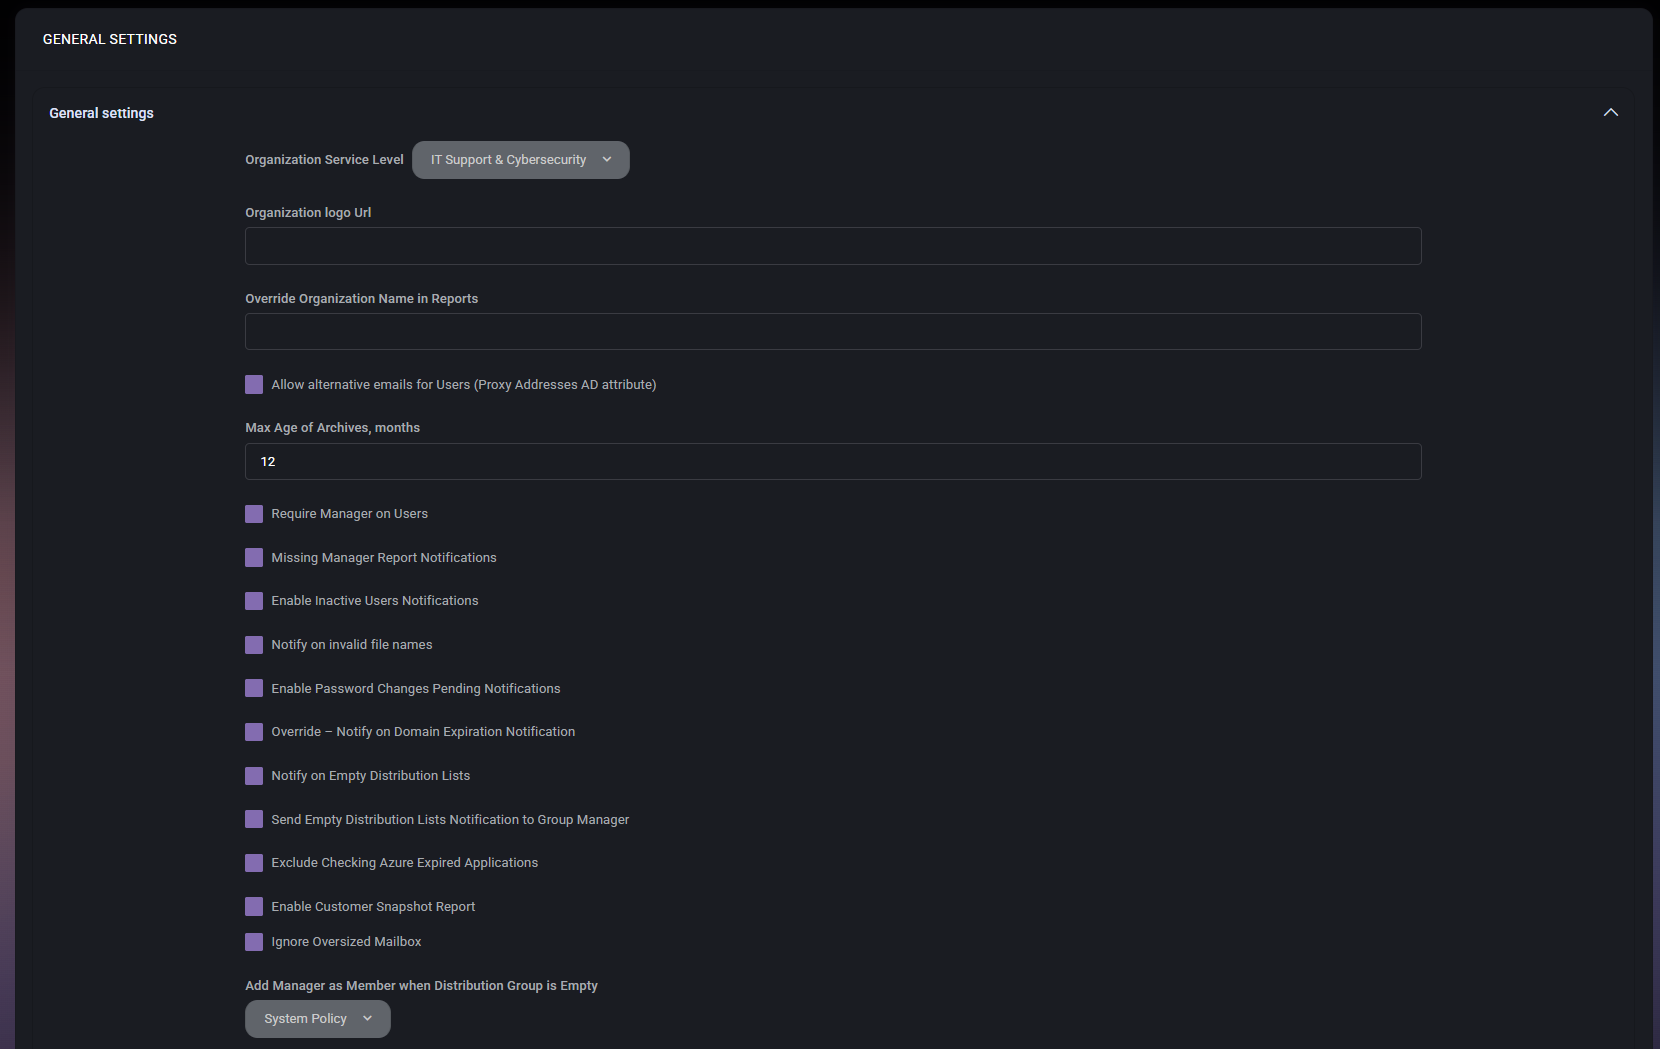Open the System Policy dropdown
Screen dimensions: 1660x1049
pyautogui.click(x=317, y=1018)
